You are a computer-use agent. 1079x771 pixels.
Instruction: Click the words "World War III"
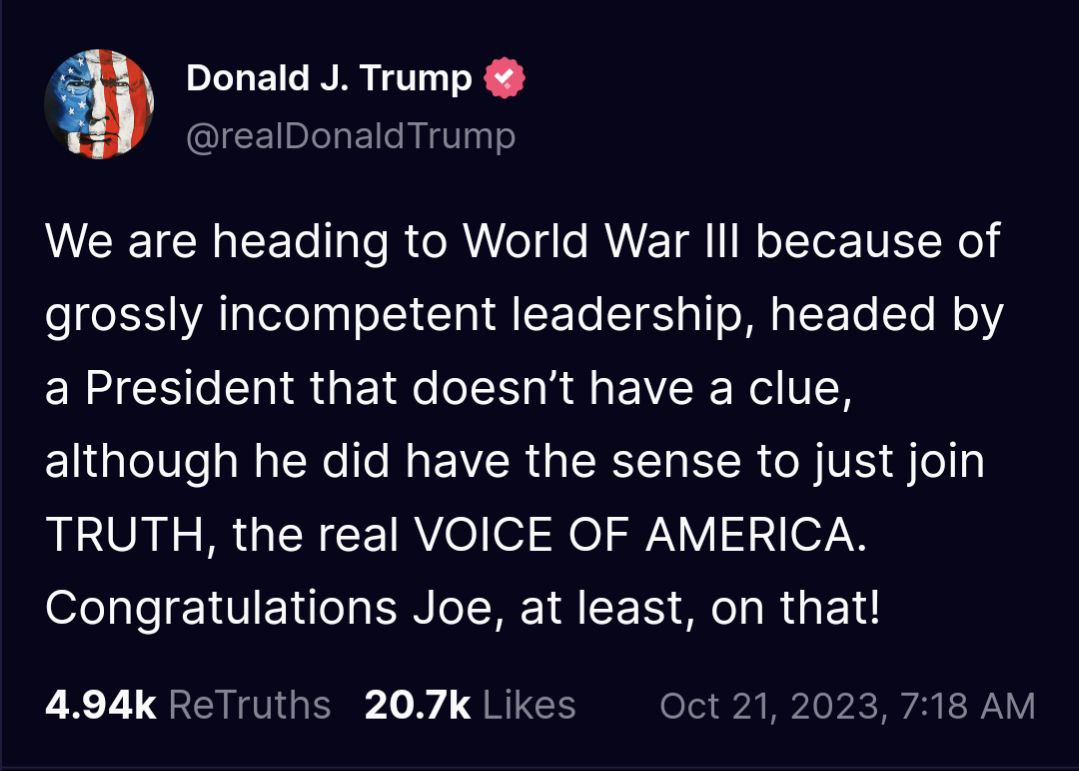(x=598, y=242)
